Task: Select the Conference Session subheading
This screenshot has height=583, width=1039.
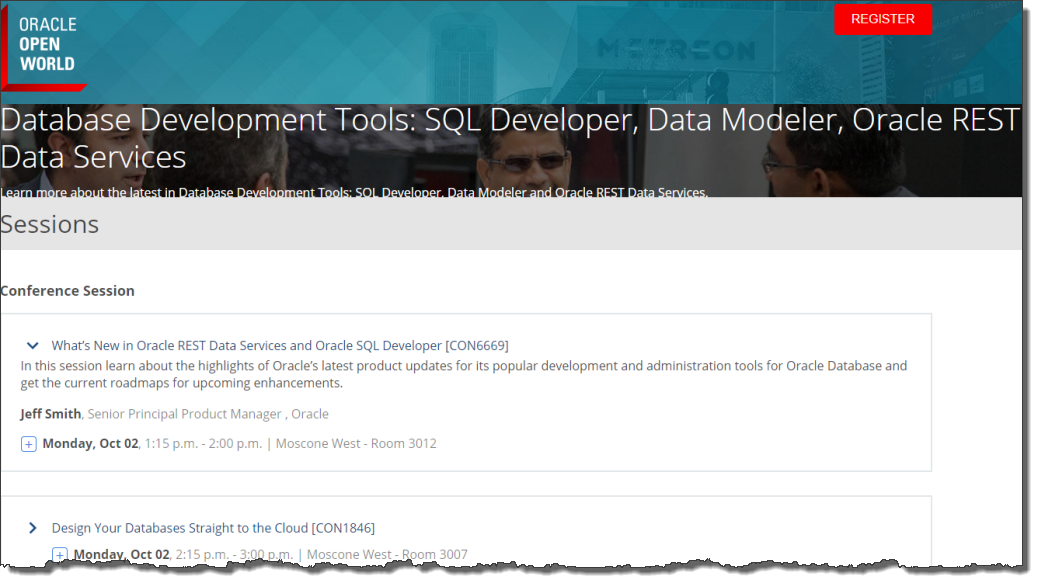Action: pyautogui.click(x=67, y=291)
